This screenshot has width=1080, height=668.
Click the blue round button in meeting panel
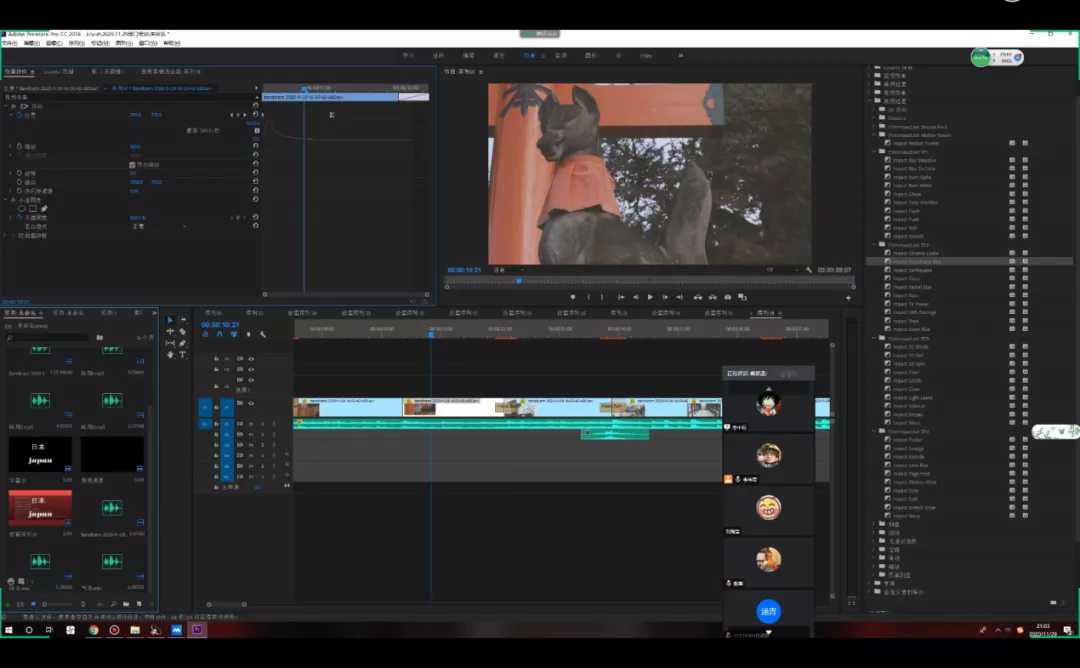pos(768,611)
